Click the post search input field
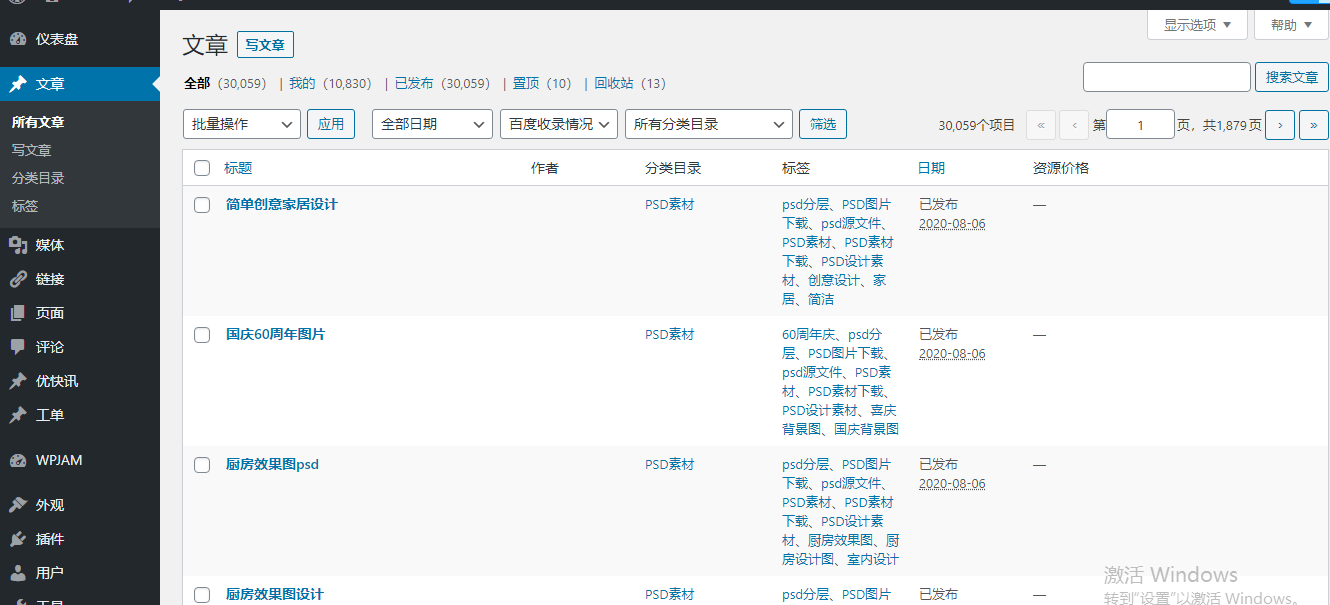 [x=1166, y=77]
